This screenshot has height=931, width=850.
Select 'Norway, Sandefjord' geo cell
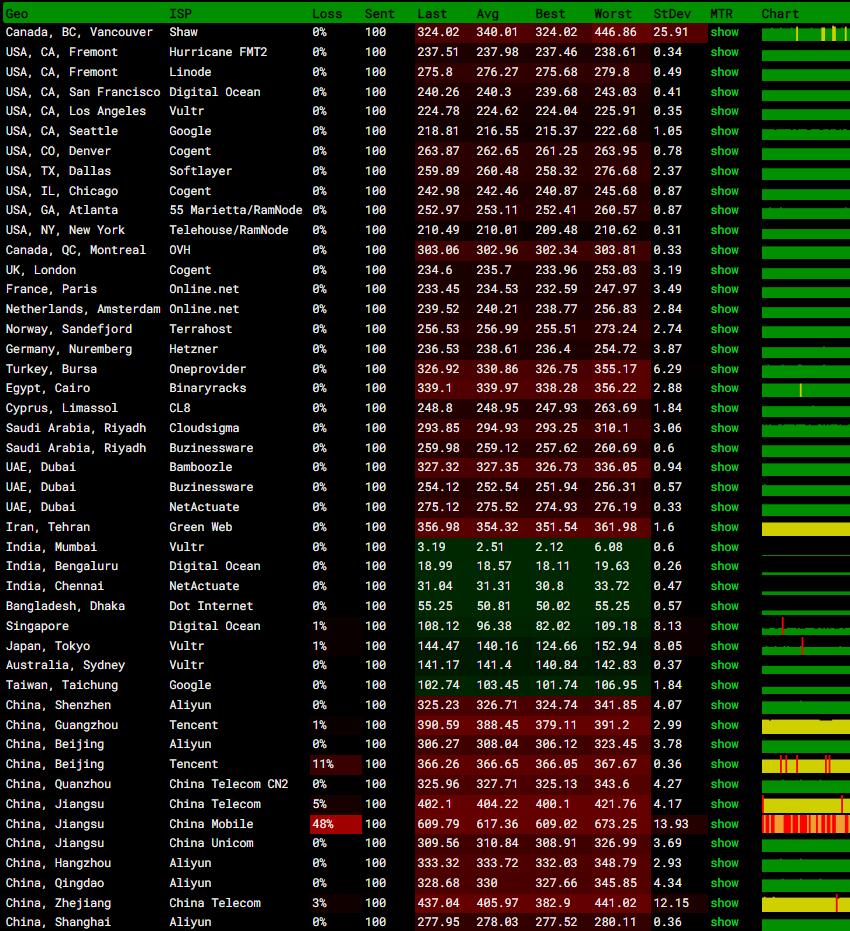point(69,329)
